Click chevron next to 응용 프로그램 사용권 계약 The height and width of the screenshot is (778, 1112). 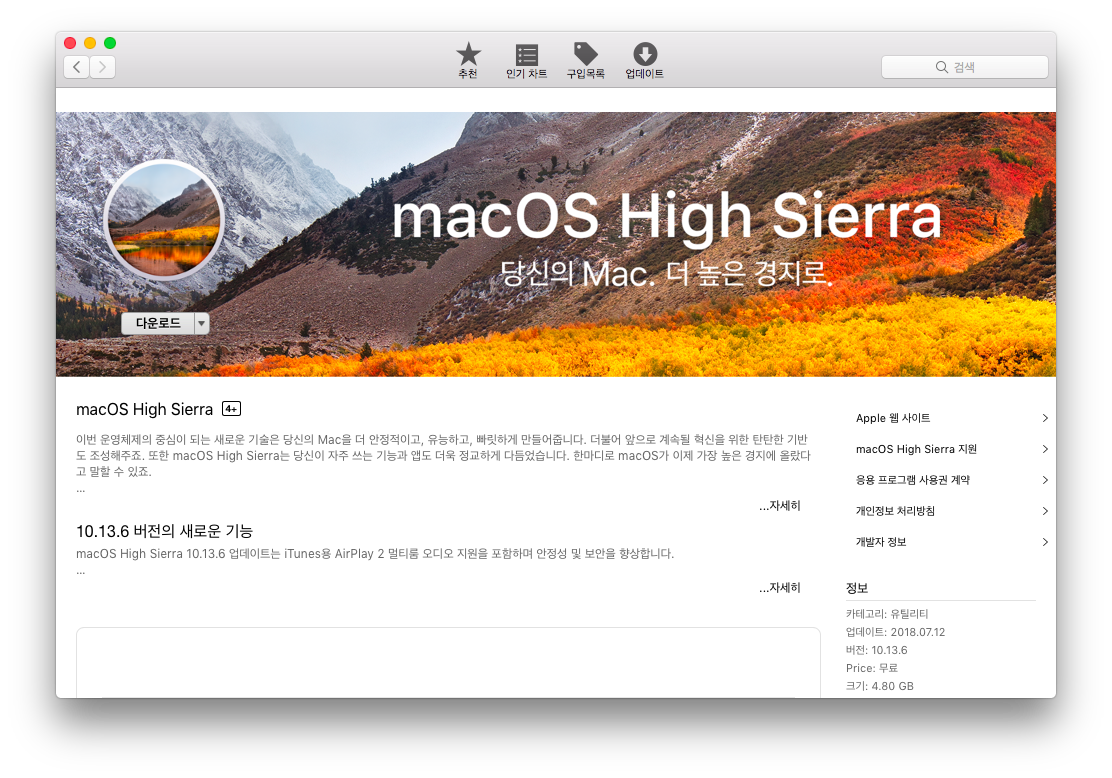pos(1045,480)
